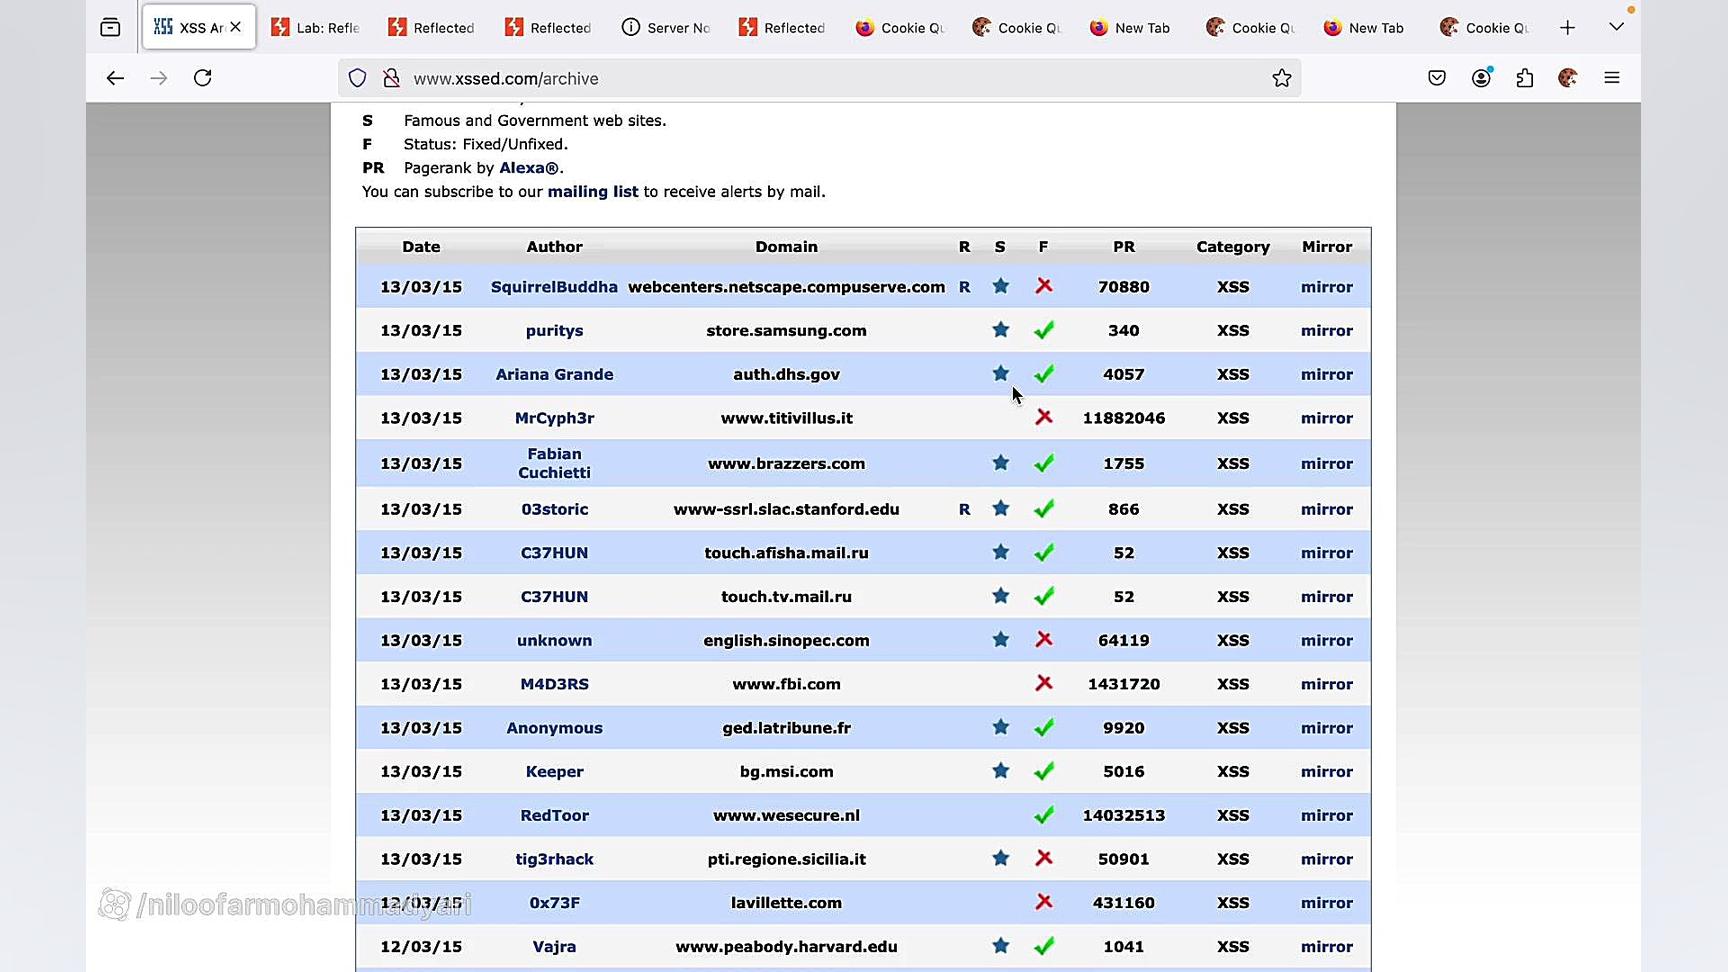Click the red X in the www.titivillus.it row

click(1044, 417)
